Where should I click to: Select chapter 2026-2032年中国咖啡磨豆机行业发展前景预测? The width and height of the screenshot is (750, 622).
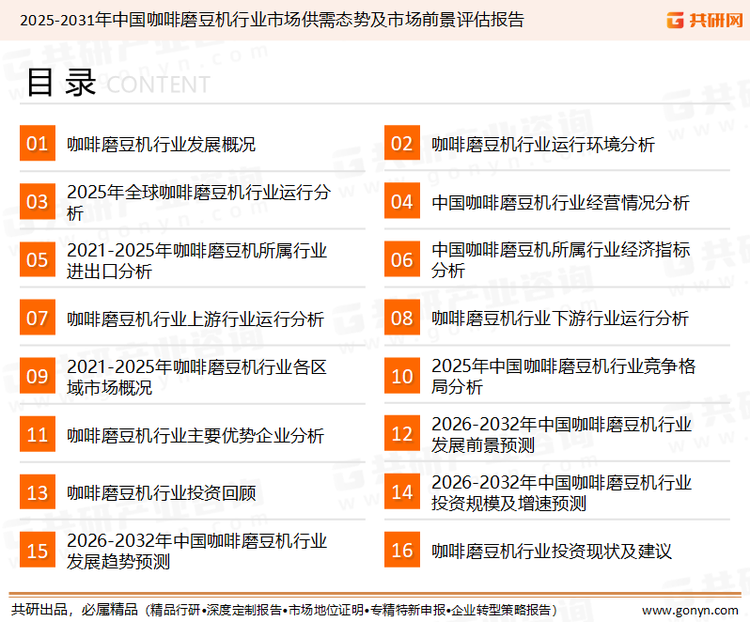pyautogui.click(x=562, y=434)
